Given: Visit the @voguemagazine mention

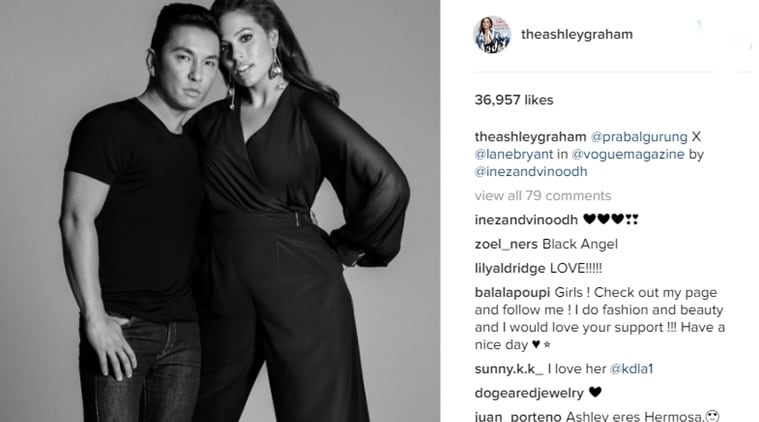Looking at the screenshot, I should click(x=628, y=154).
